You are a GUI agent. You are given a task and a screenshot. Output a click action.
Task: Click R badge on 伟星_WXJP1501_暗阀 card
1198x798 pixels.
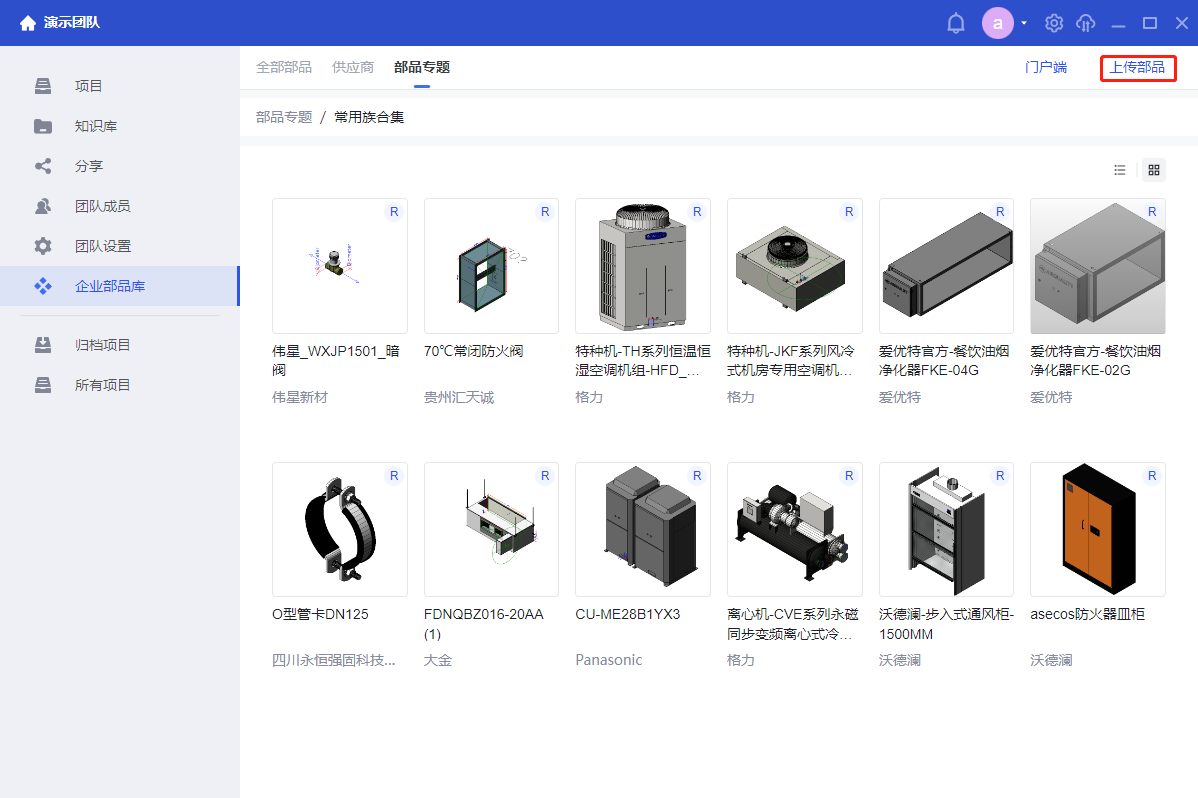[393, 212]
